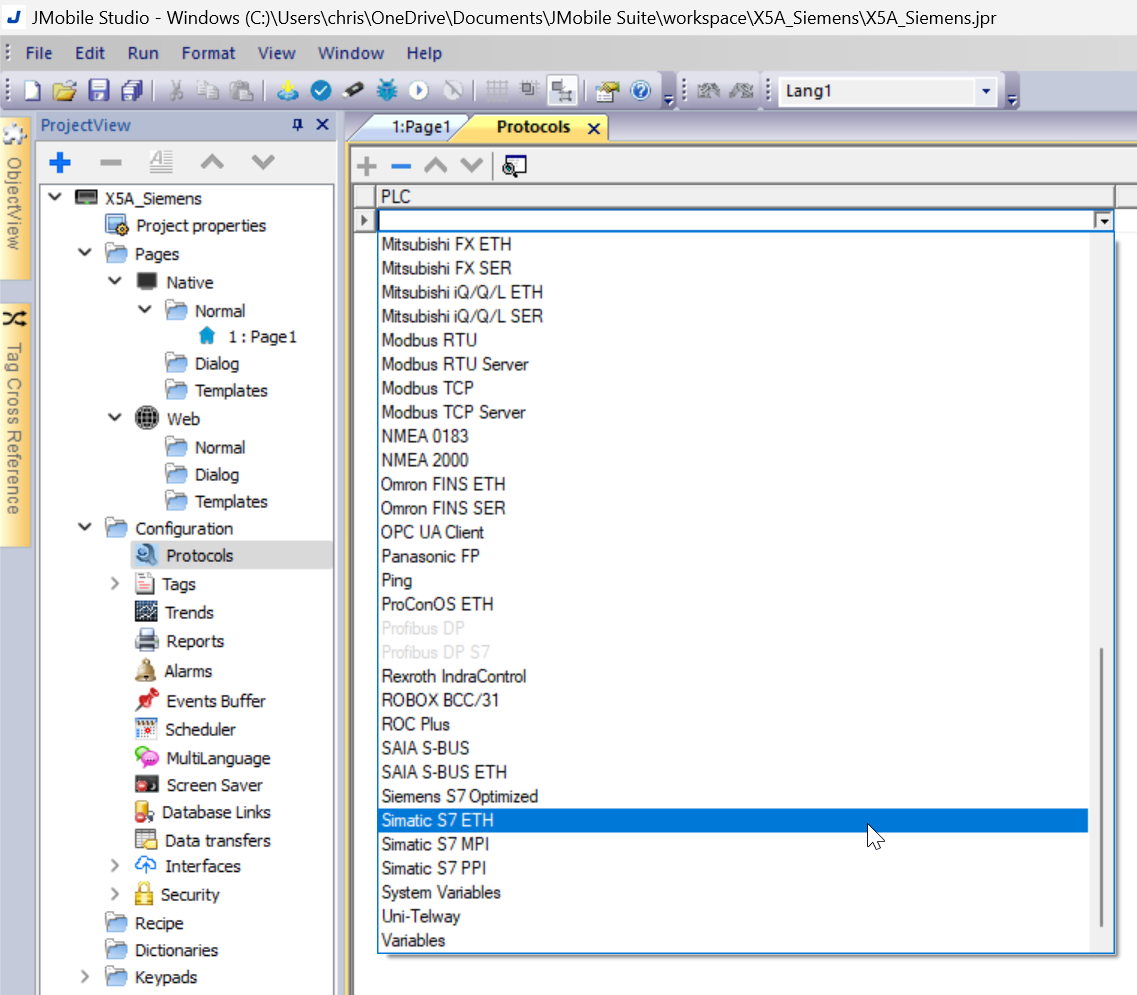1137x995 pixels.
Task: Click the Save All toolbar icon
Action: [132, 91]
